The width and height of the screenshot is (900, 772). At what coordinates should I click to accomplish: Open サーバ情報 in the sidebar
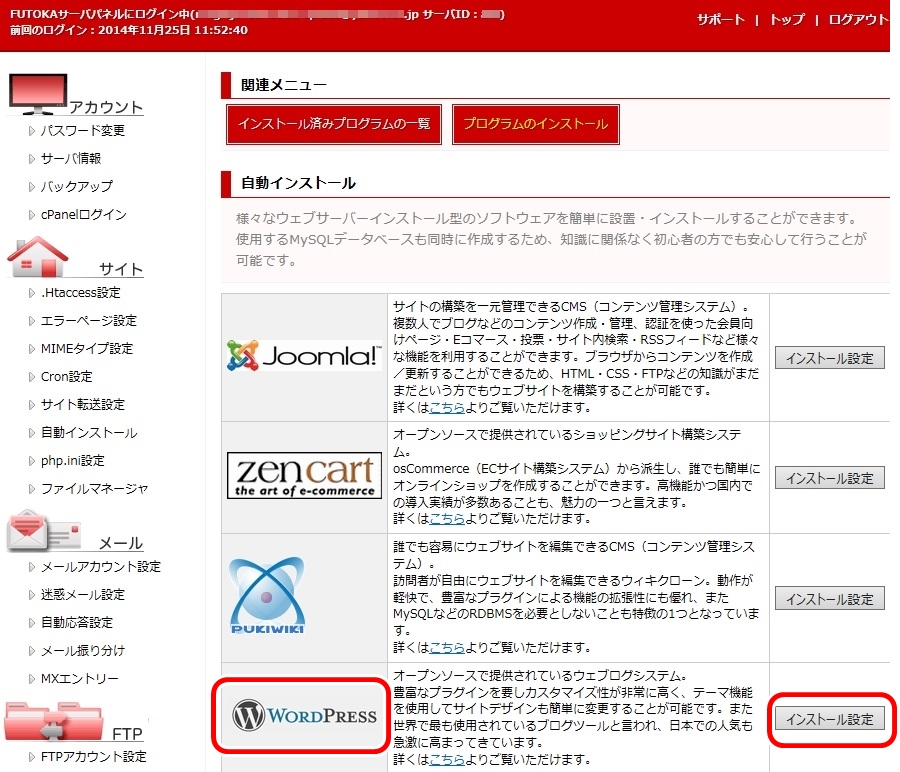71,158
